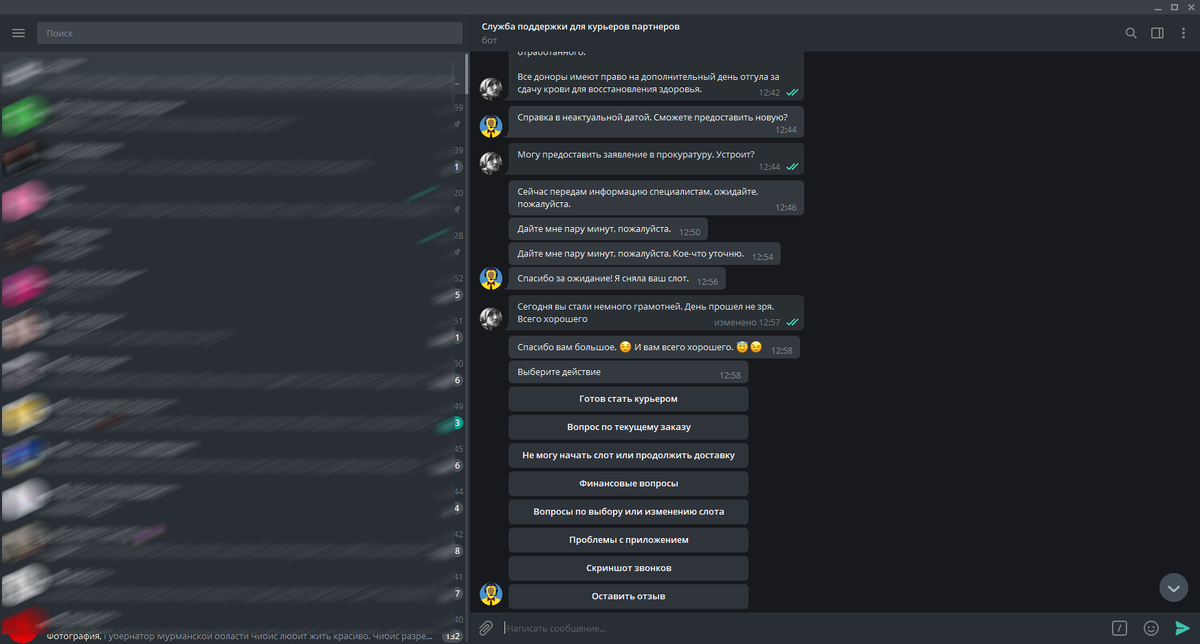
Task: Click bot avatar next to 'Оставить отзыв'
Action: click(x=490, y=595)
